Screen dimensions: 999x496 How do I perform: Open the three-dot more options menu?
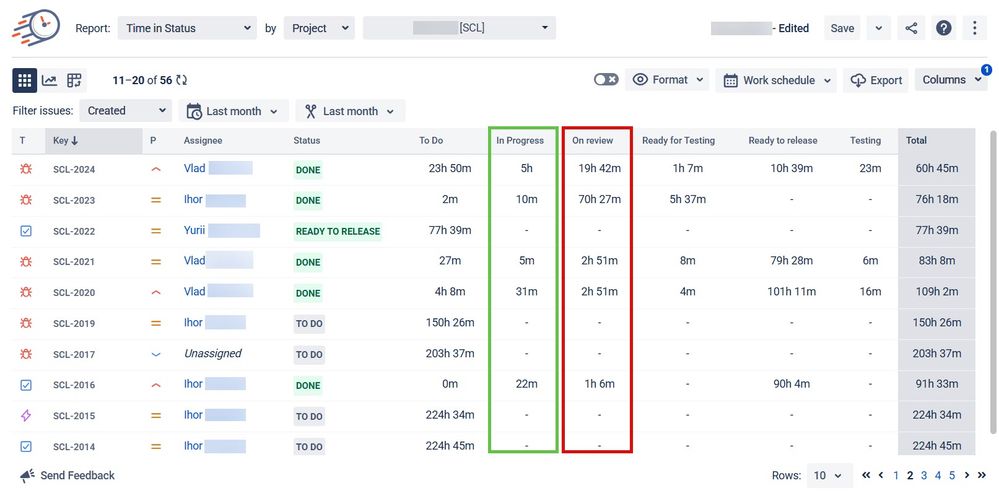coord(975,28)
